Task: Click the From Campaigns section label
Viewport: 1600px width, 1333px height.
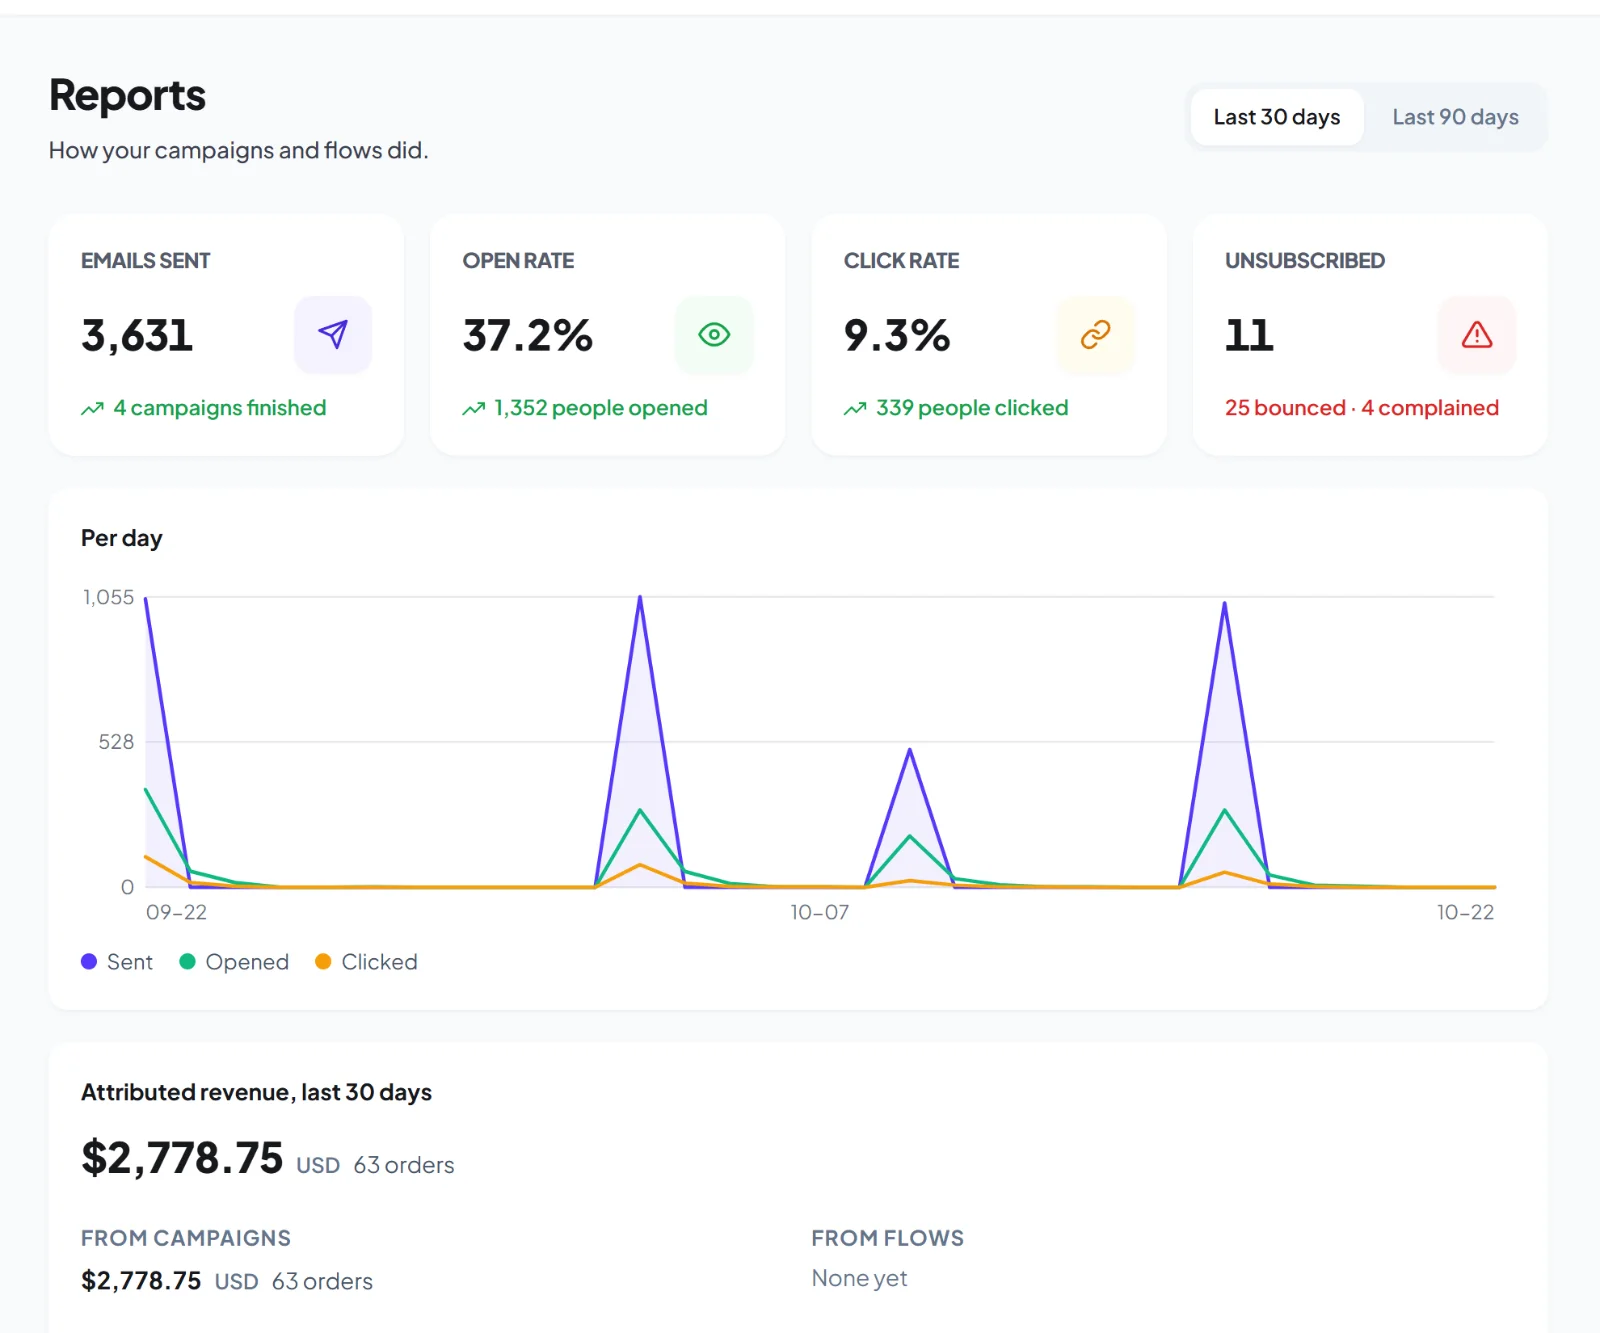Action: pyautogui.click(x=186, y=1238)
